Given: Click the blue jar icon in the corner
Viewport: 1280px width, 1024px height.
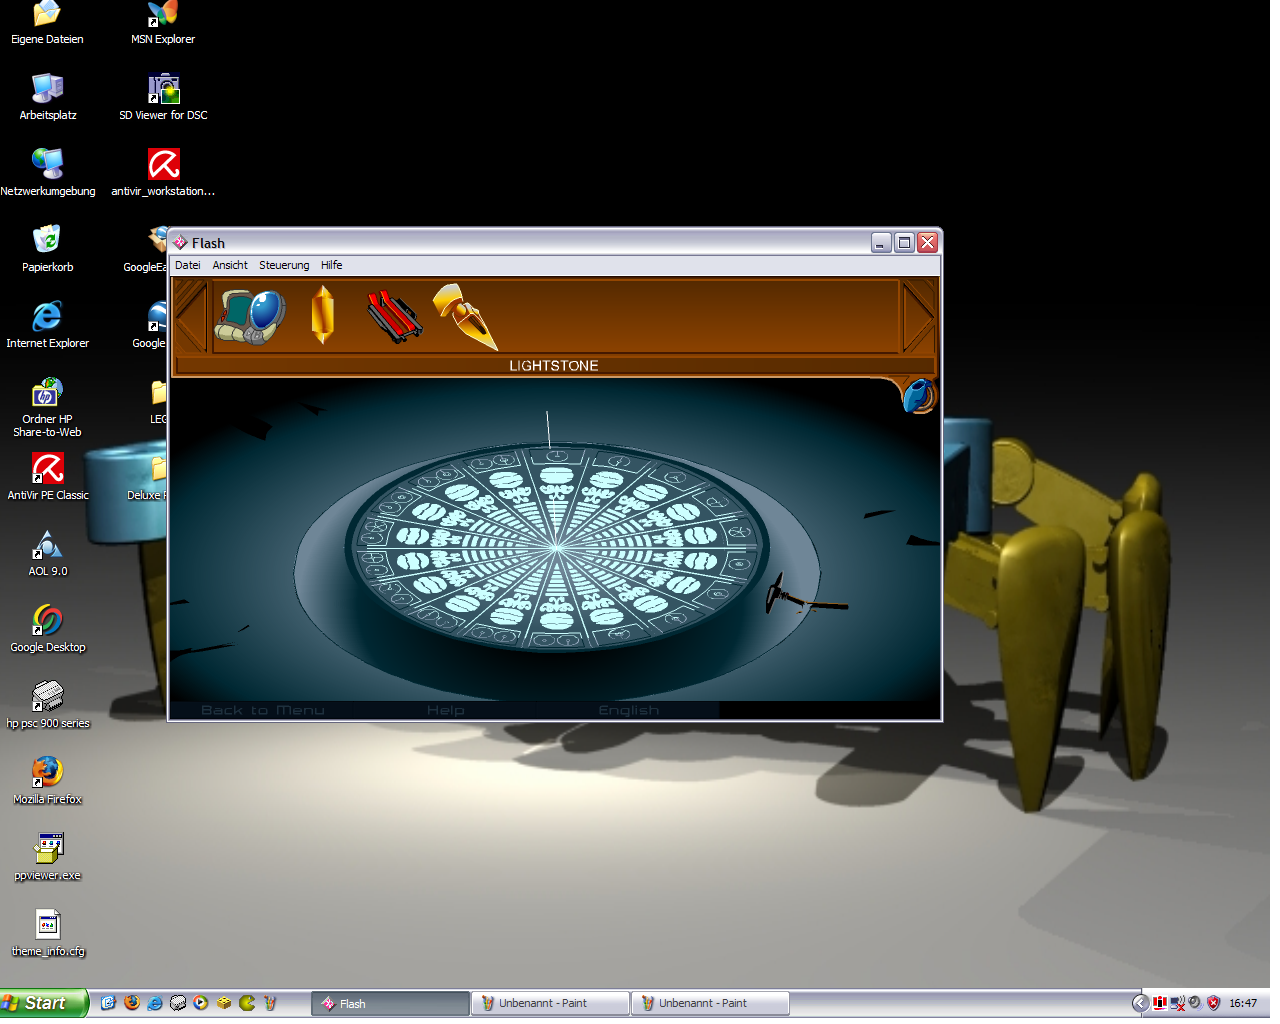Looking at the screenshot, I should click(x=917, y=395).
